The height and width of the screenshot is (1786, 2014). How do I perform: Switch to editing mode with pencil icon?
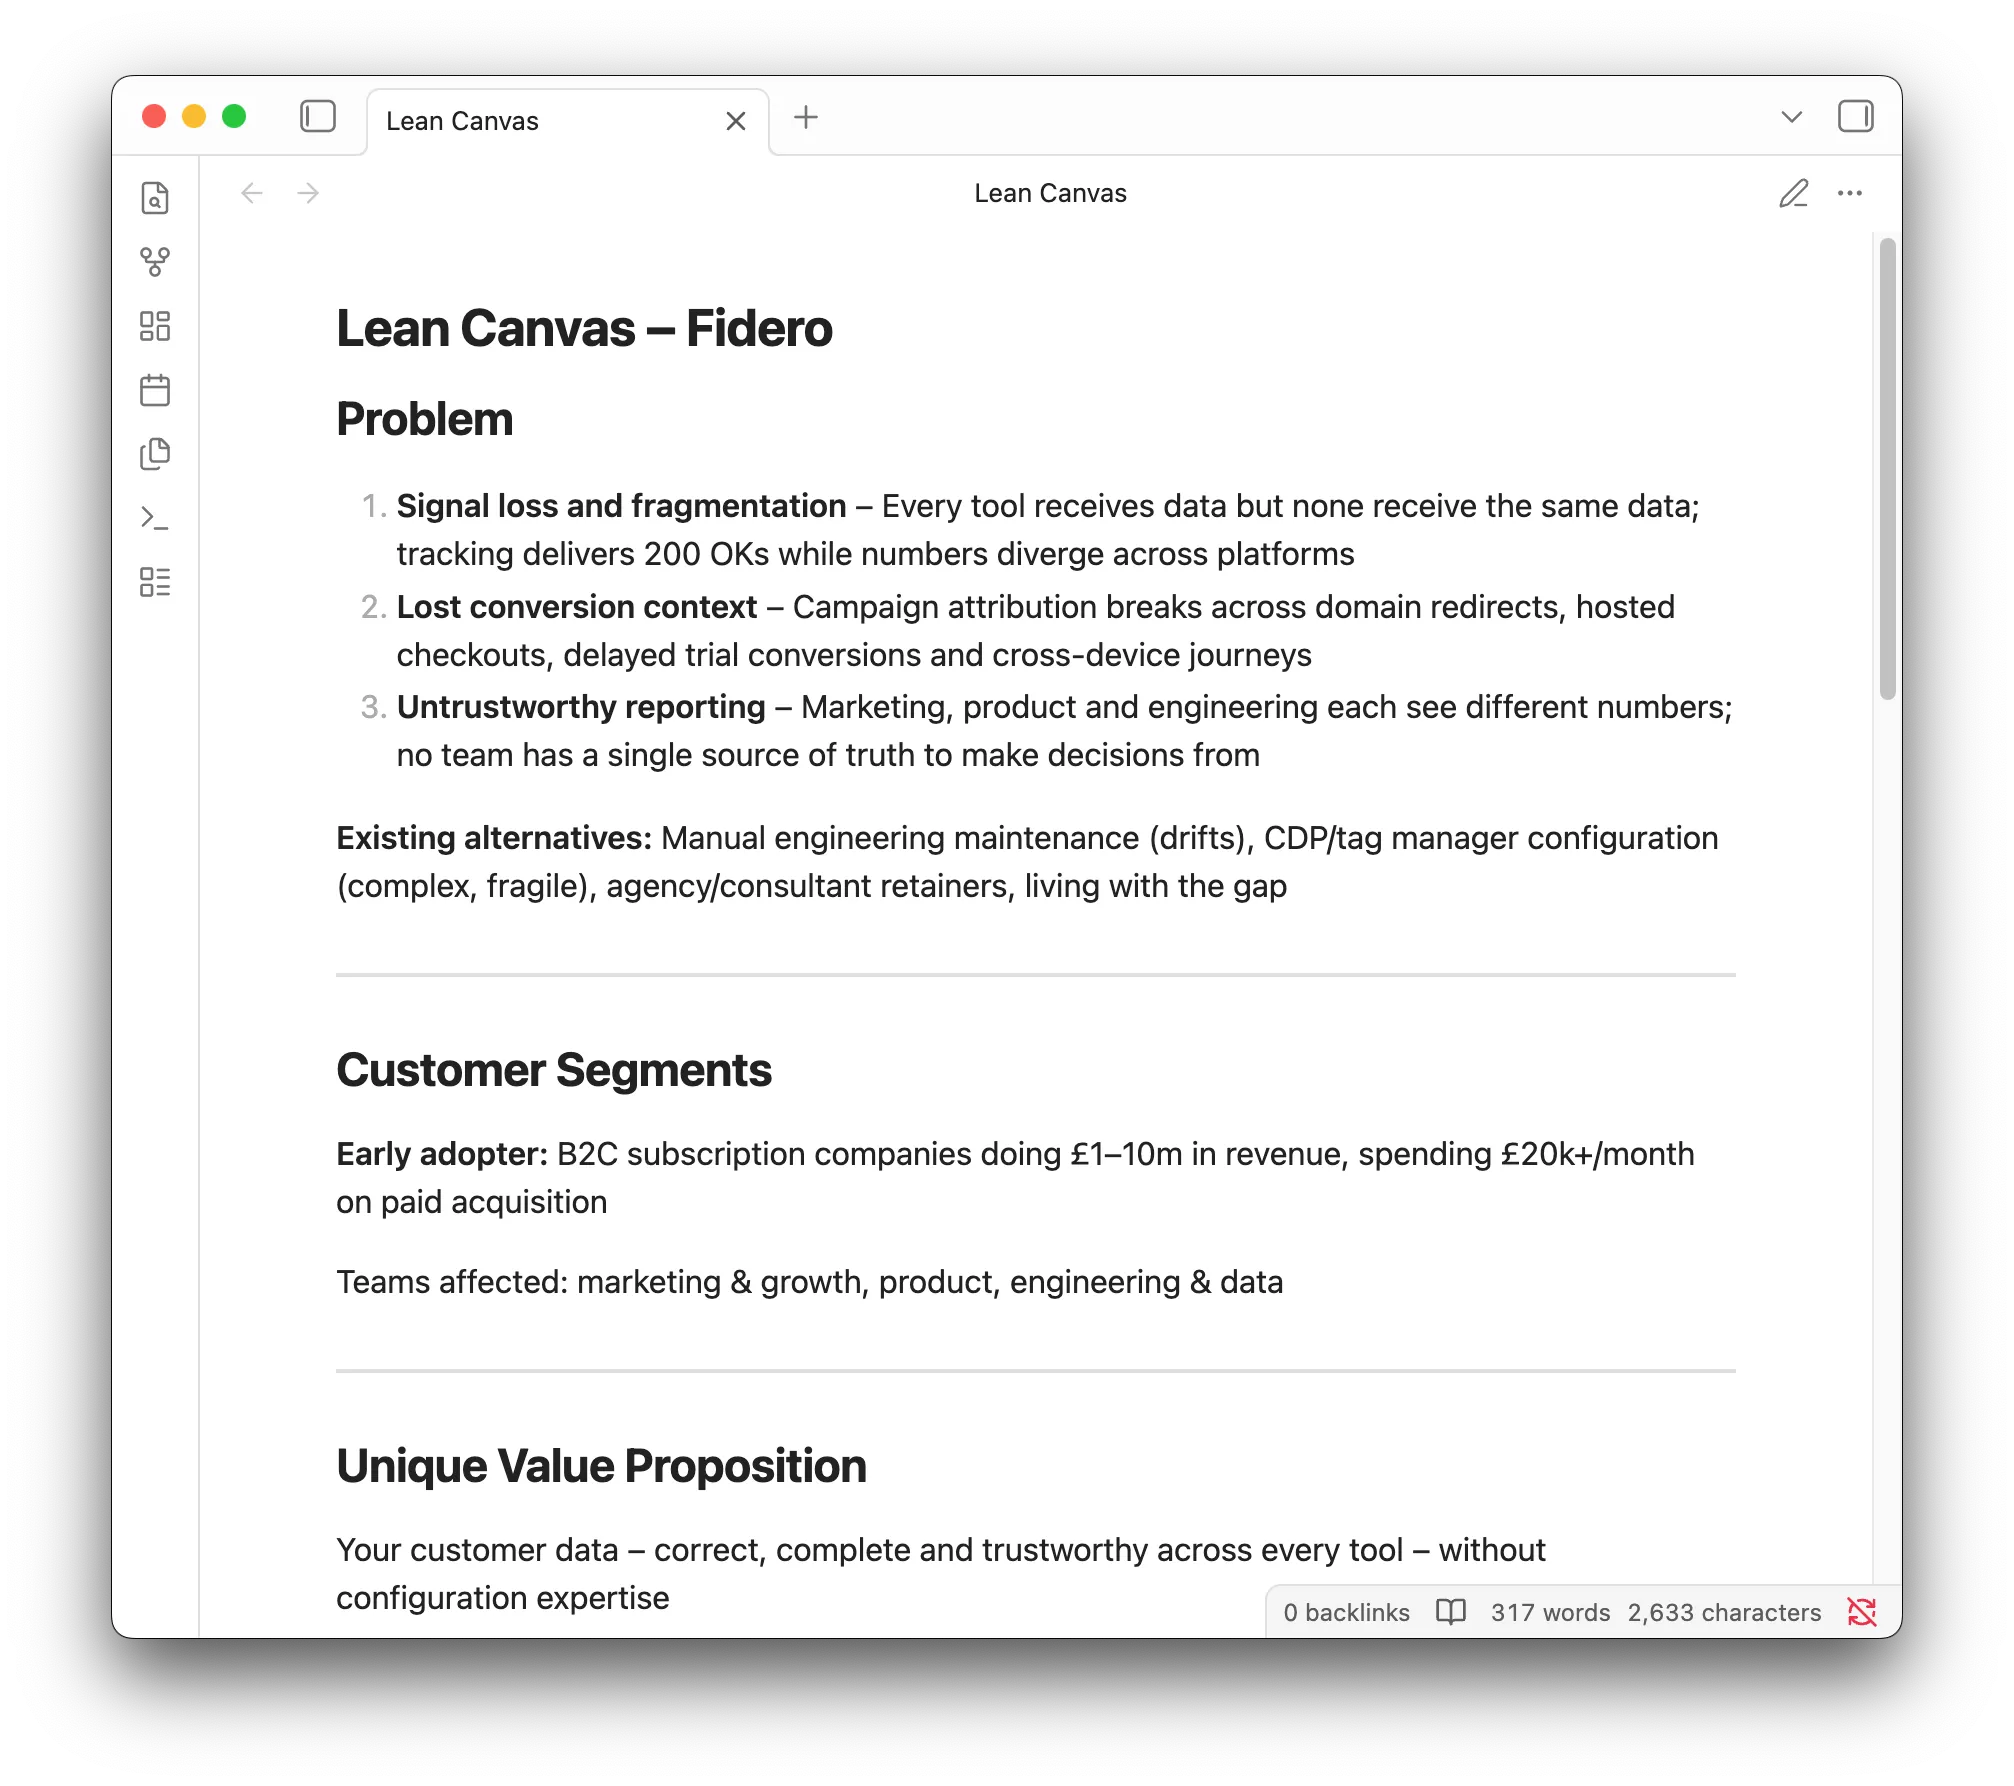1794,193
